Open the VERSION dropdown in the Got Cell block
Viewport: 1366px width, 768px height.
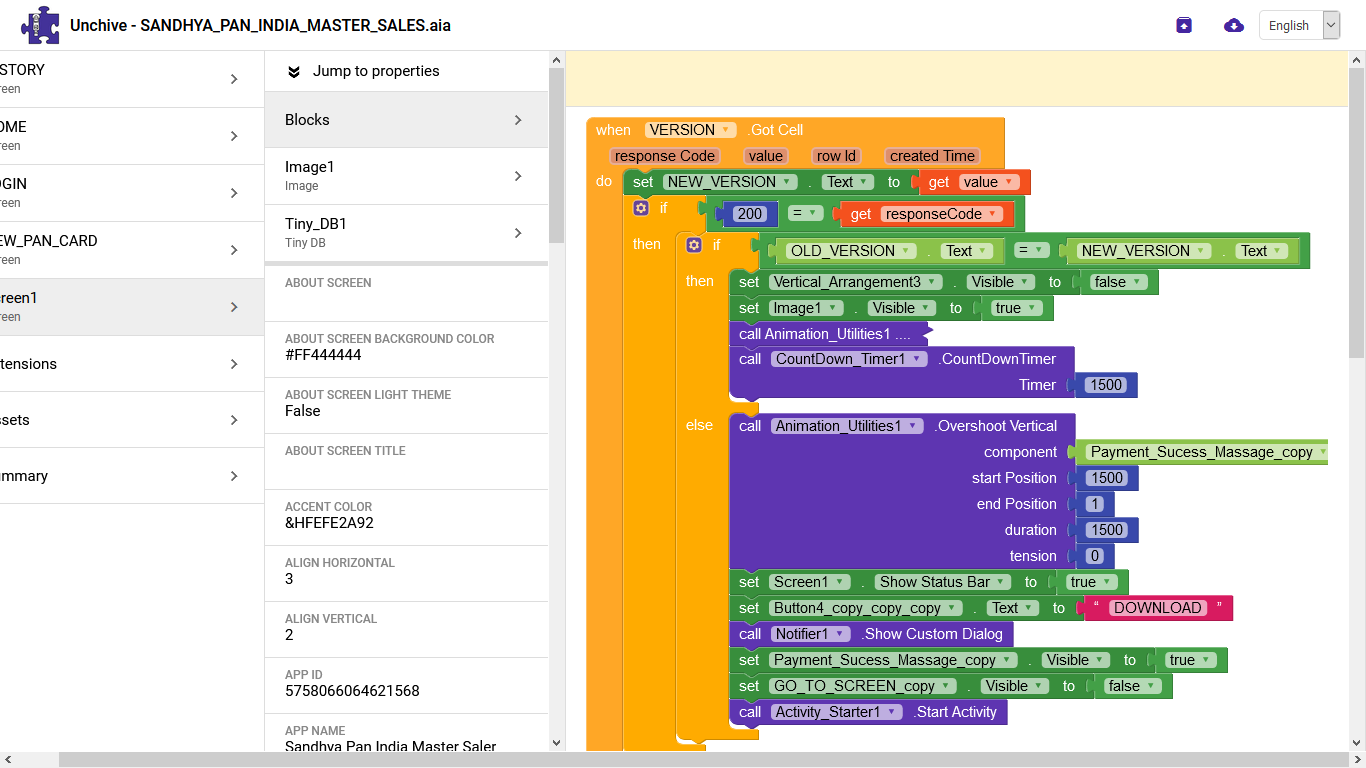pyautogui.click(x=727, y=130)
